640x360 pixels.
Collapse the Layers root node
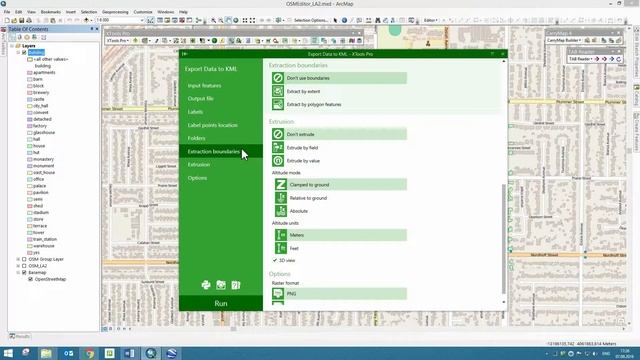(x=12, y=46)
